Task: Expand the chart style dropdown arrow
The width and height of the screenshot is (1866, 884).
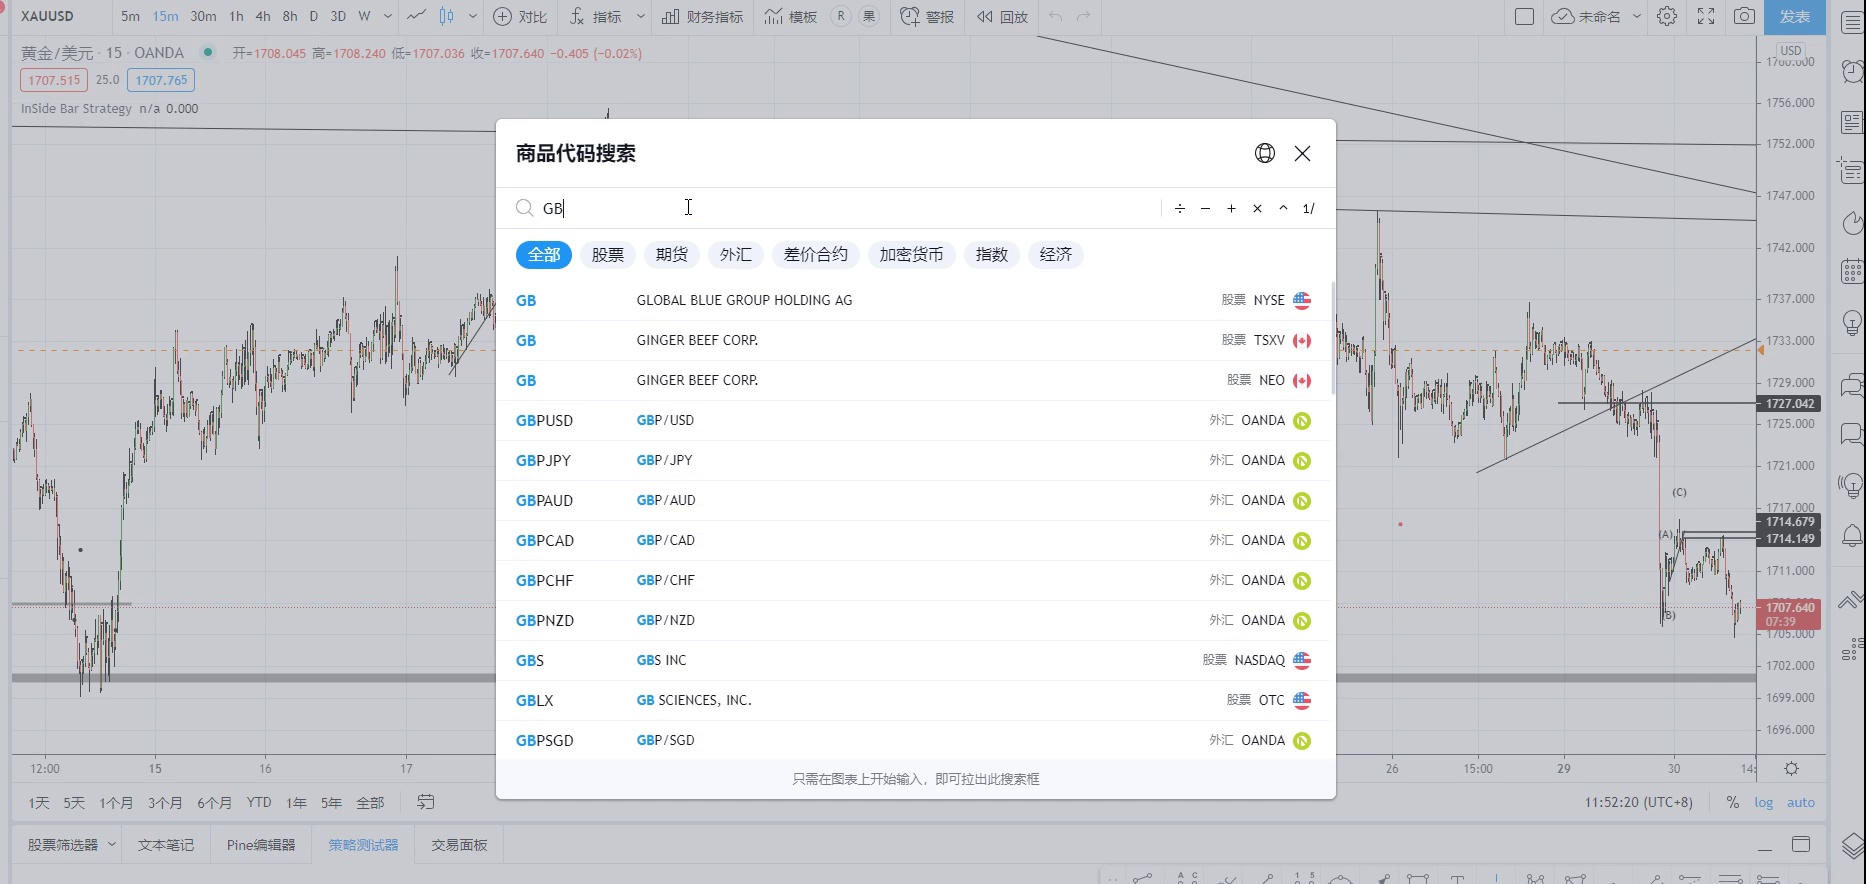Action: 472,16
